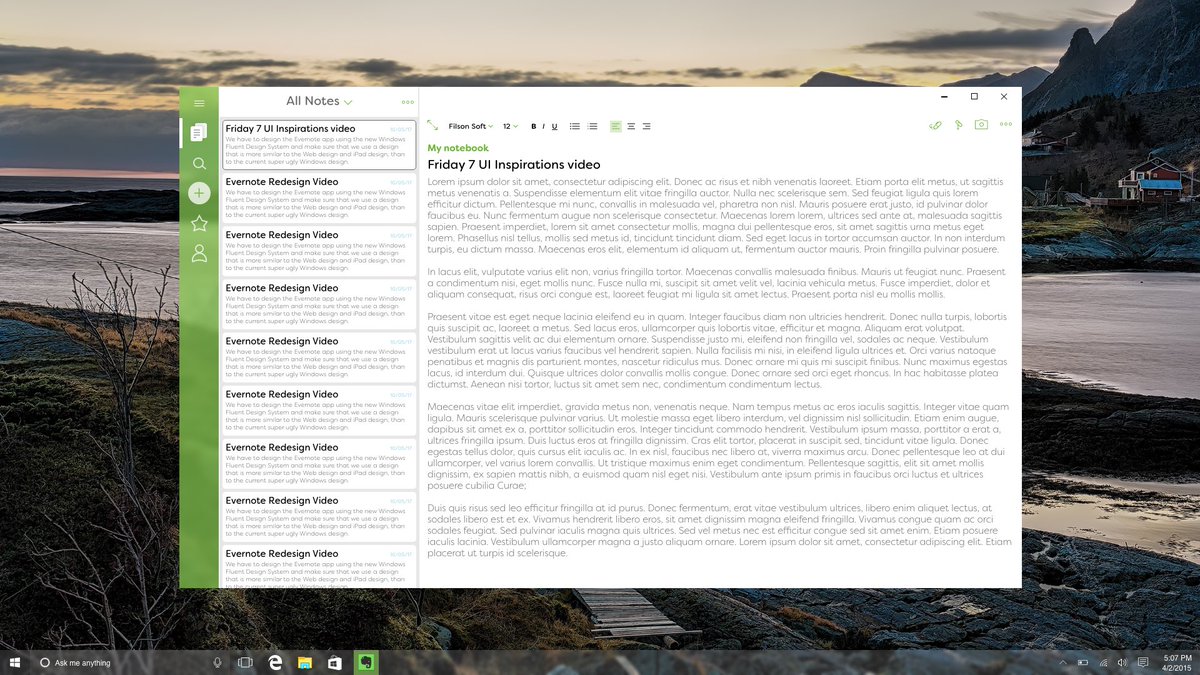This screenshot has height=675, width=1200.
Task: Align text center
Action: [631, 127]
